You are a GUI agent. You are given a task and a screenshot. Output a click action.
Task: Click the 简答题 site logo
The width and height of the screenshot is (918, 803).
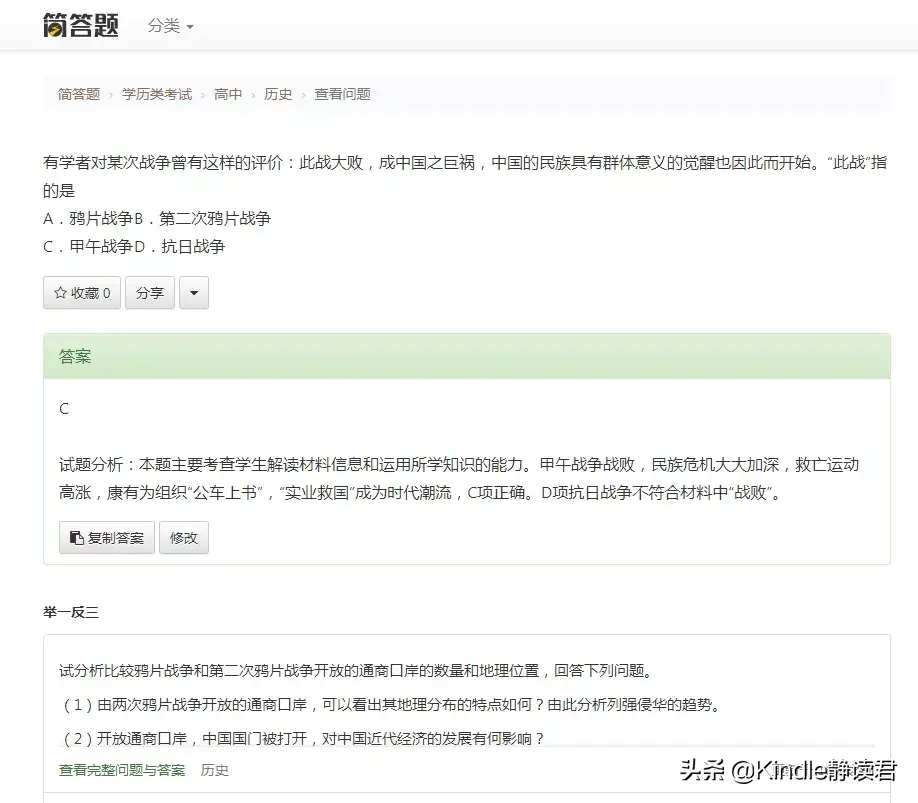pyautogui.click(x=81, y=25)
